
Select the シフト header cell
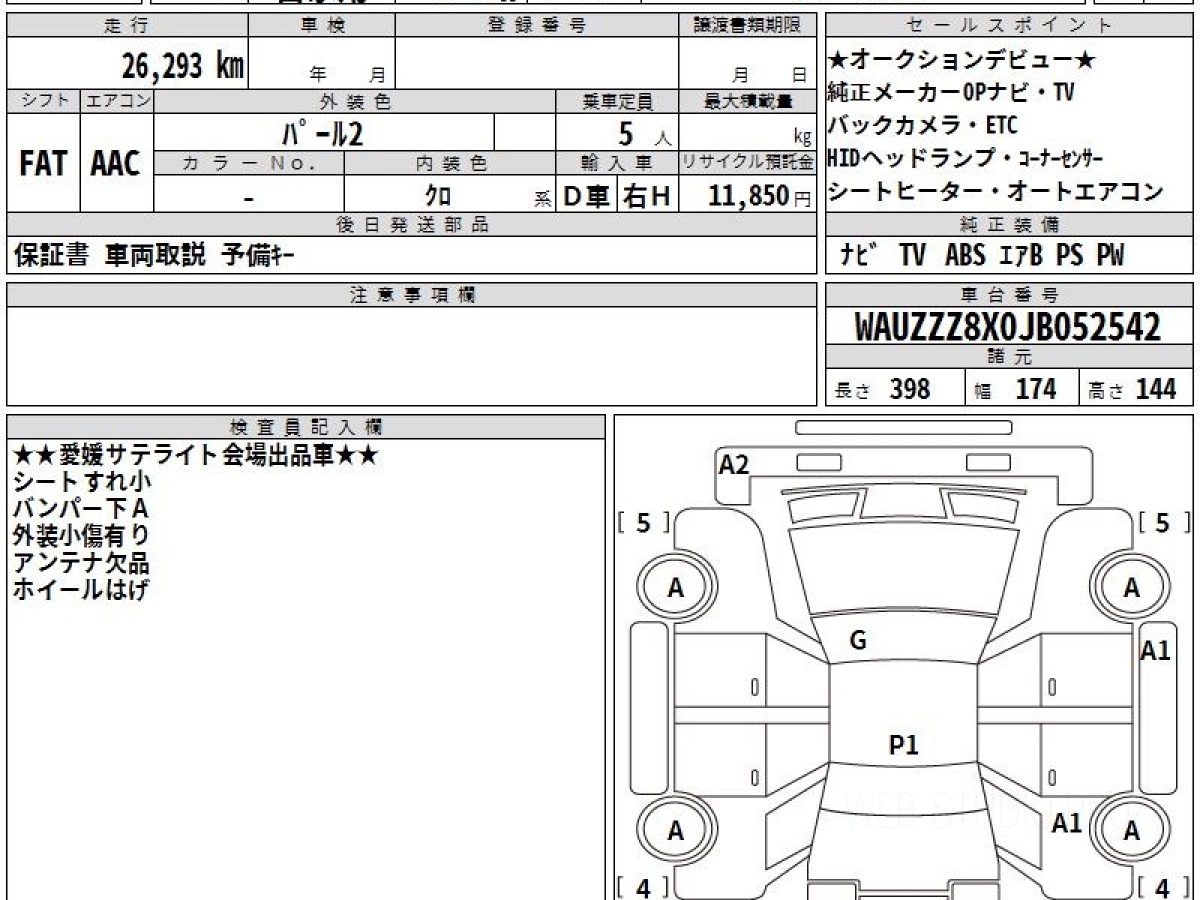click(44, 101)
